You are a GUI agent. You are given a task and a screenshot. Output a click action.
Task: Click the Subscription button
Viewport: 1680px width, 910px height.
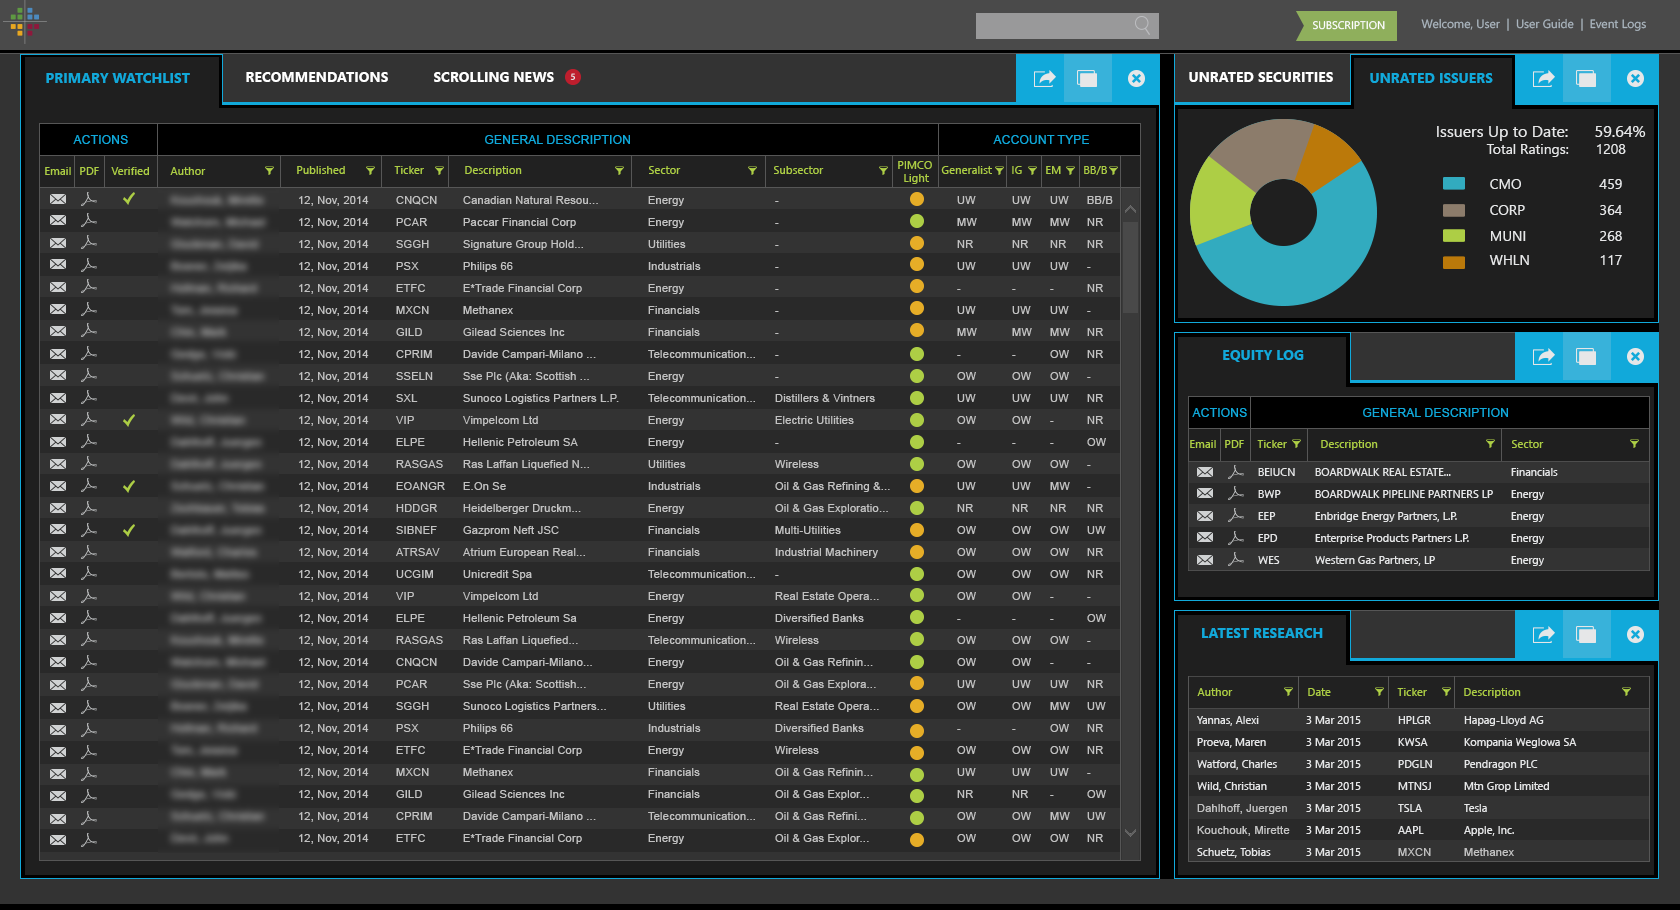(1348, 26)
